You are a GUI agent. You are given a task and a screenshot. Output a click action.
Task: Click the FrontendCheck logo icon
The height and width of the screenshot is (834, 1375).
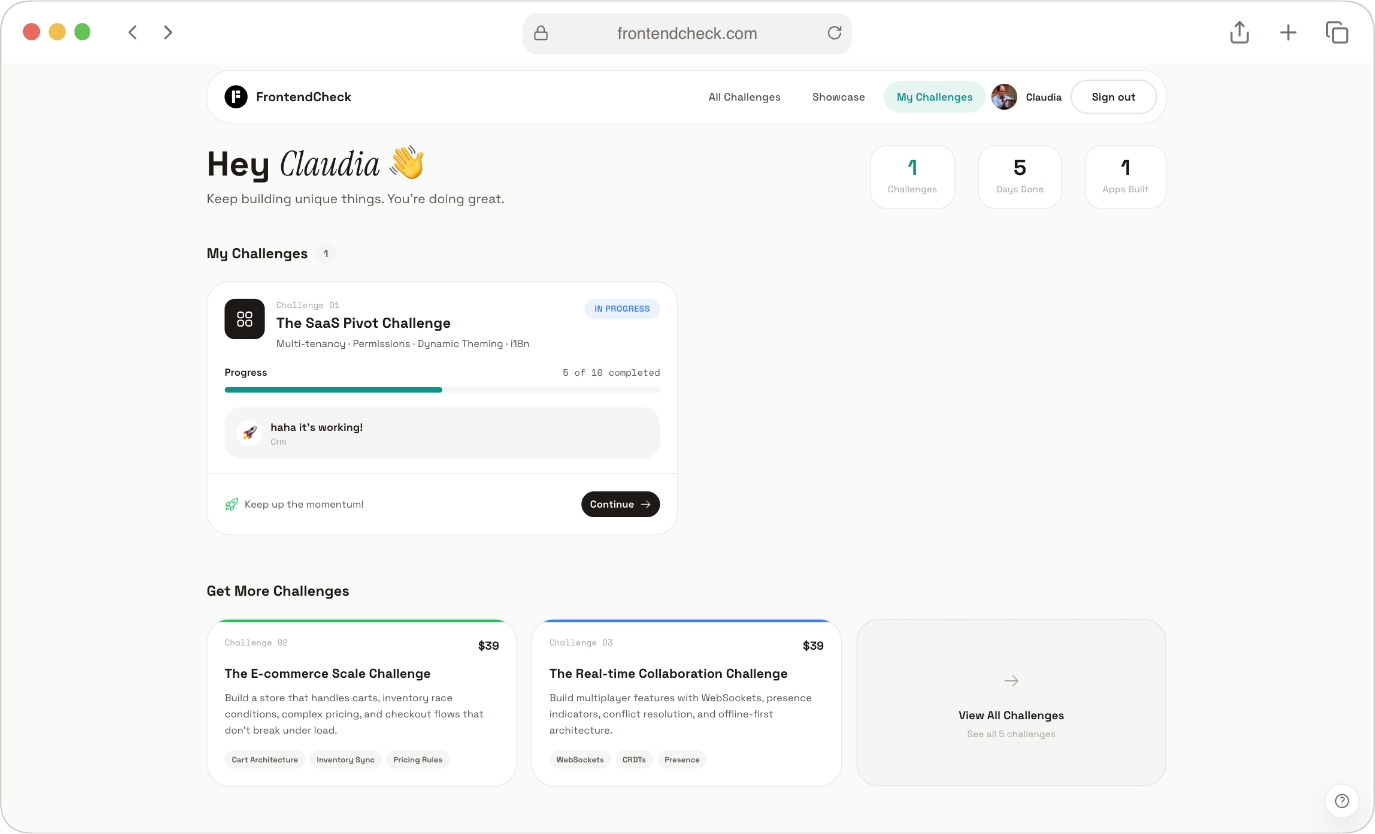pos(235,96)
